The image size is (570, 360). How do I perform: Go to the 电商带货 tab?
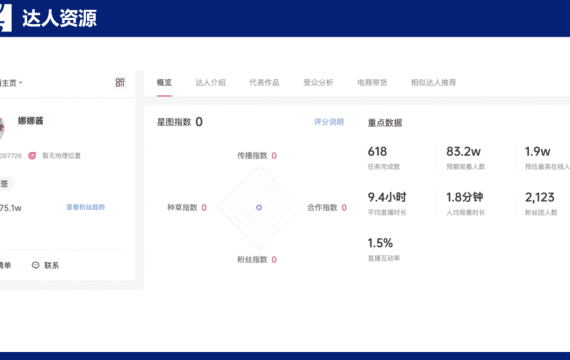(372, 83)
